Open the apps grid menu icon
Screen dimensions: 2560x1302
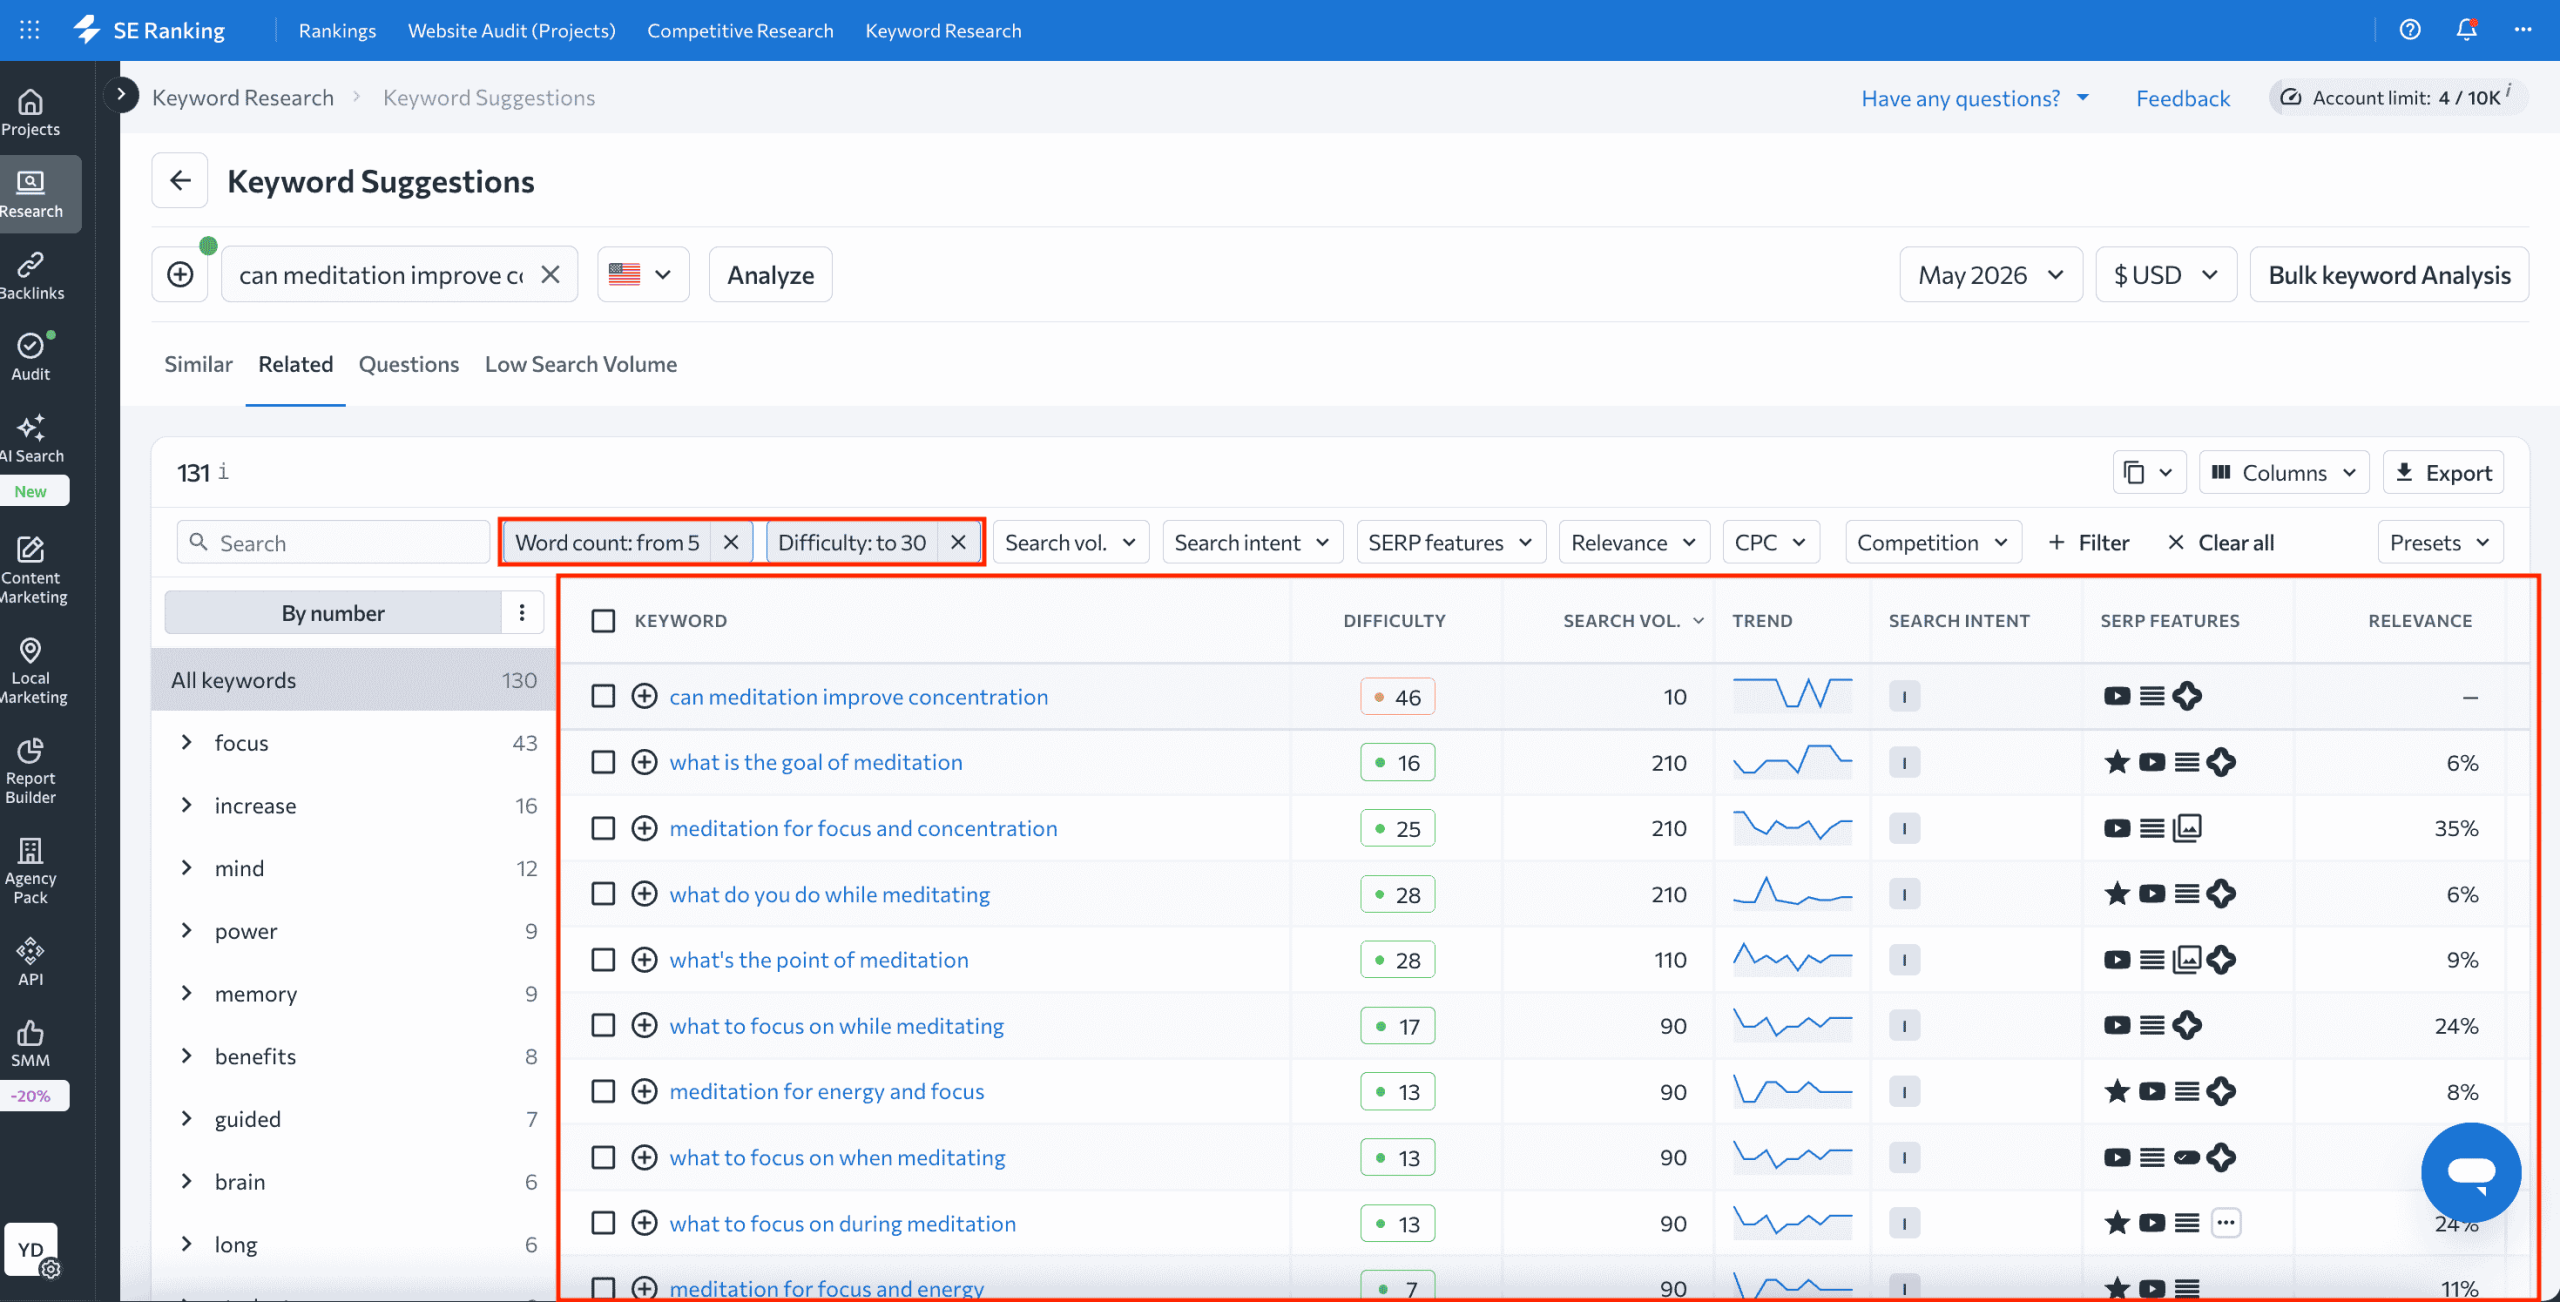(x=30, y=30)
